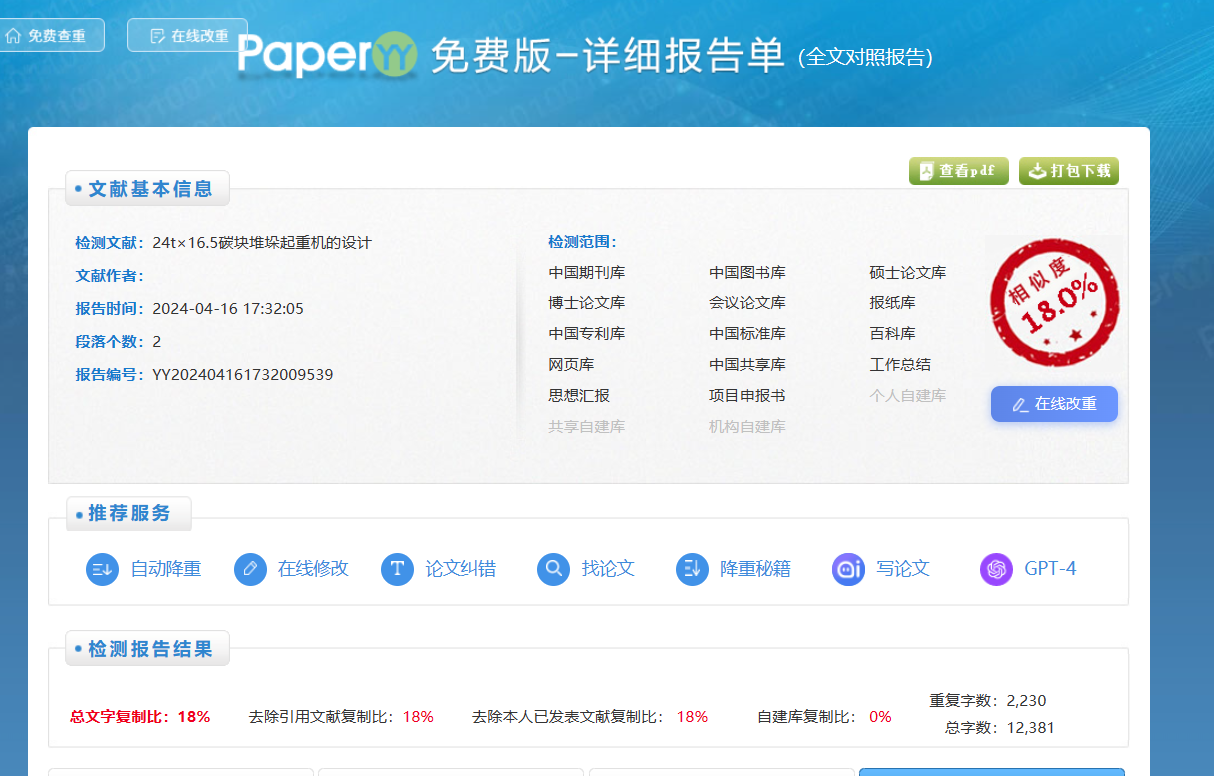
Task: Open 降重秘籍 from recommended services
Action: (692, 569)
